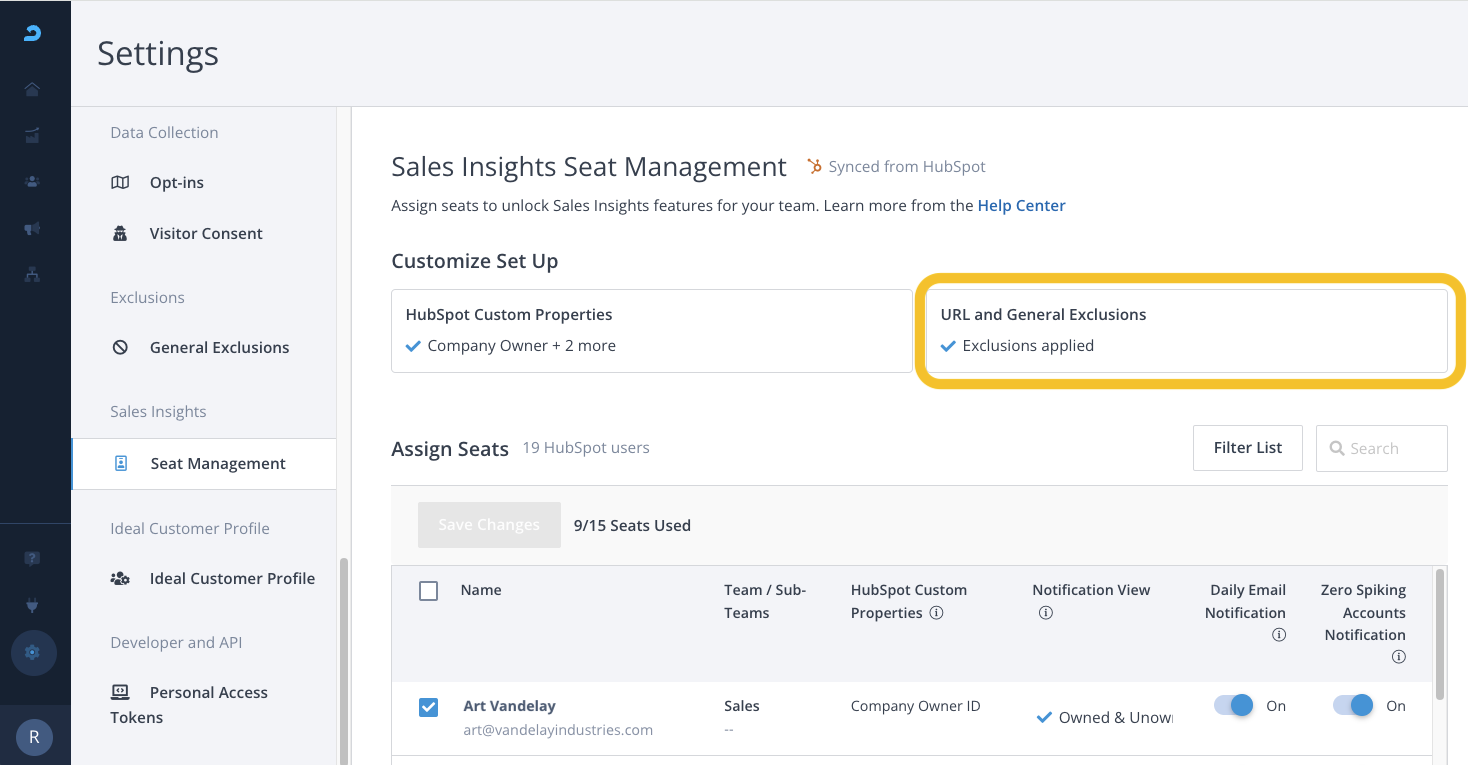Open the Filter List options

1247,448
